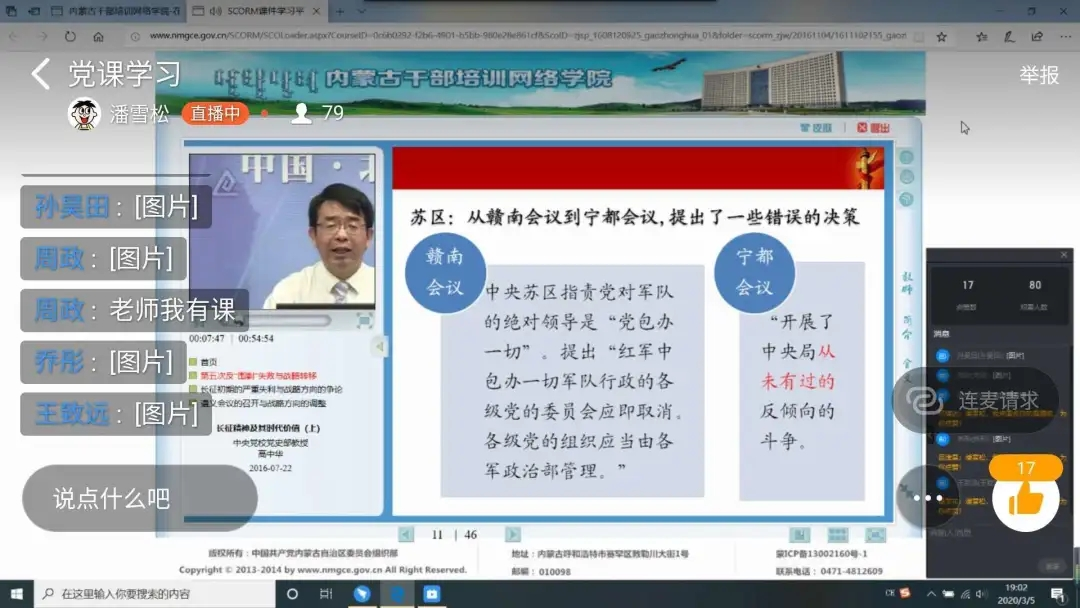
Task: Add page to favorites with star icon
Action: coord(941,36)
